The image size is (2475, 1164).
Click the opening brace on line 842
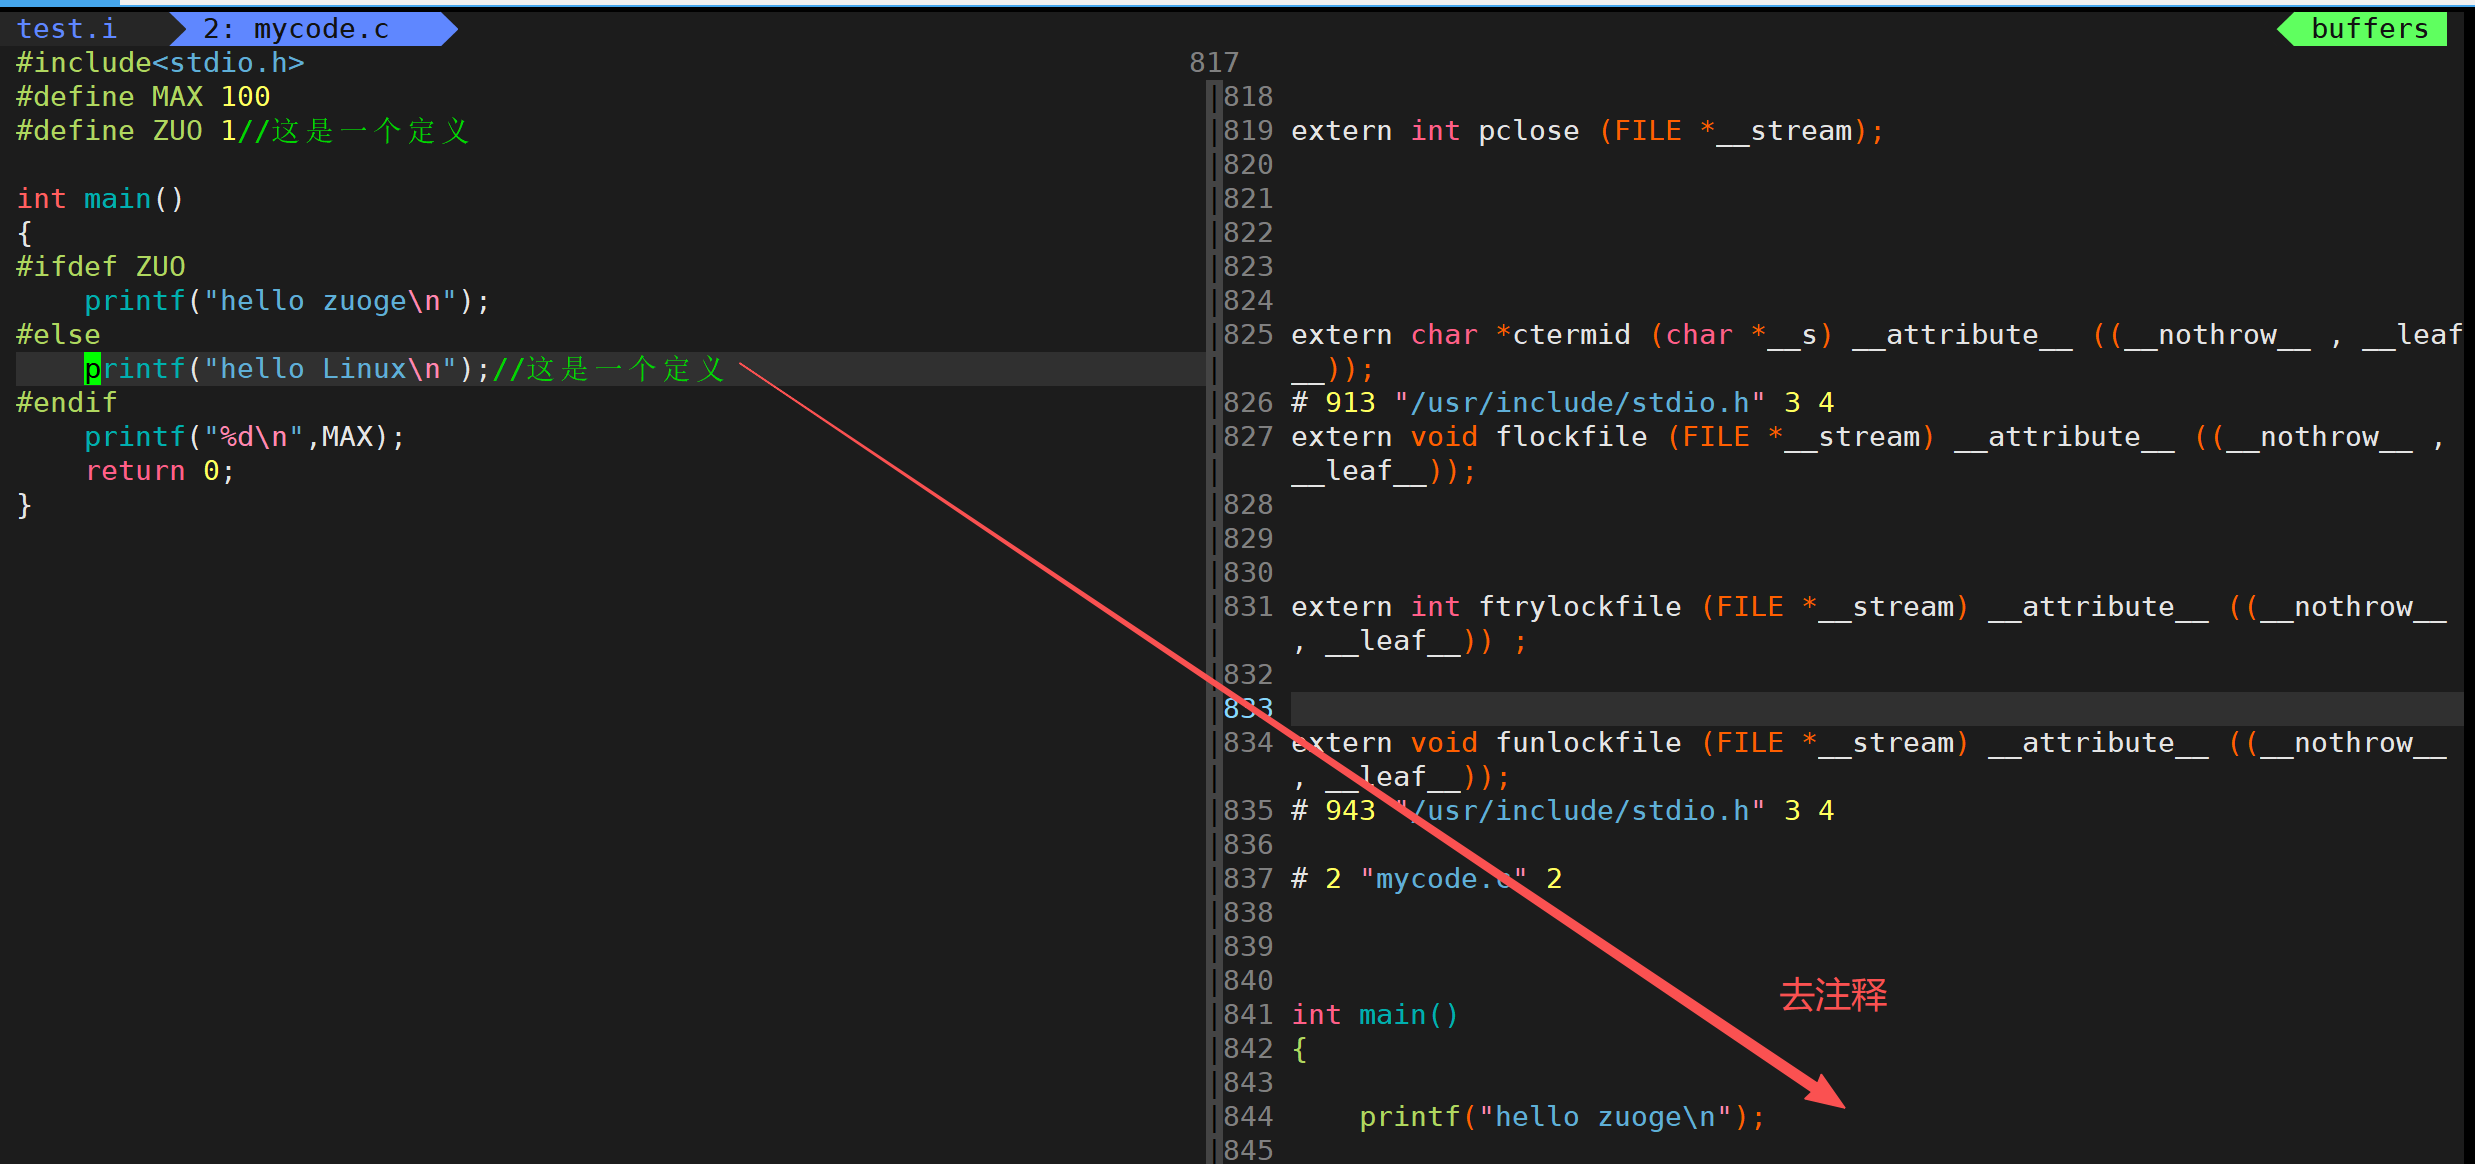pos(1299,1049)
